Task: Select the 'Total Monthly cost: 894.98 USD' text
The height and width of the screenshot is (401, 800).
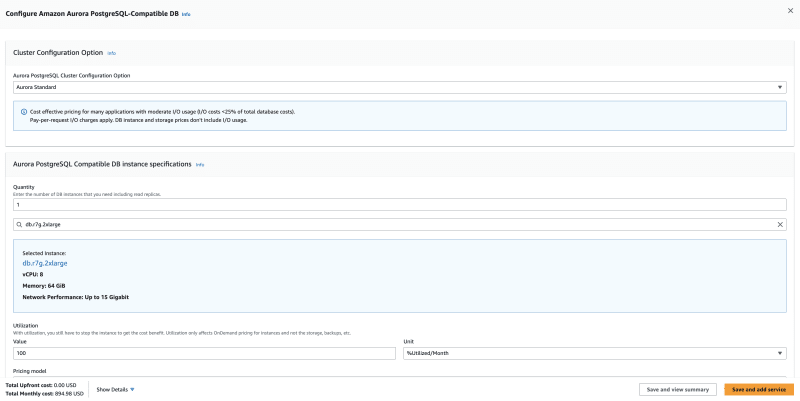Action: click(x=44, y=394)
